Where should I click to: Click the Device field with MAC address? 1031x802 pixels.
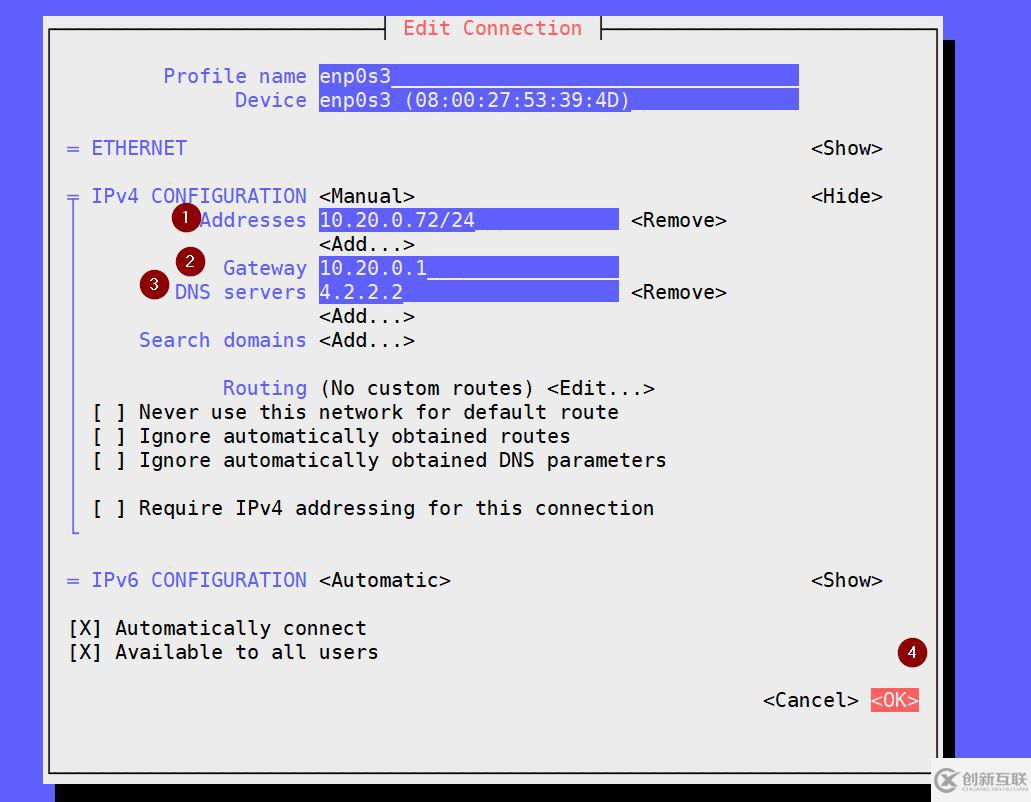point(558,100)
